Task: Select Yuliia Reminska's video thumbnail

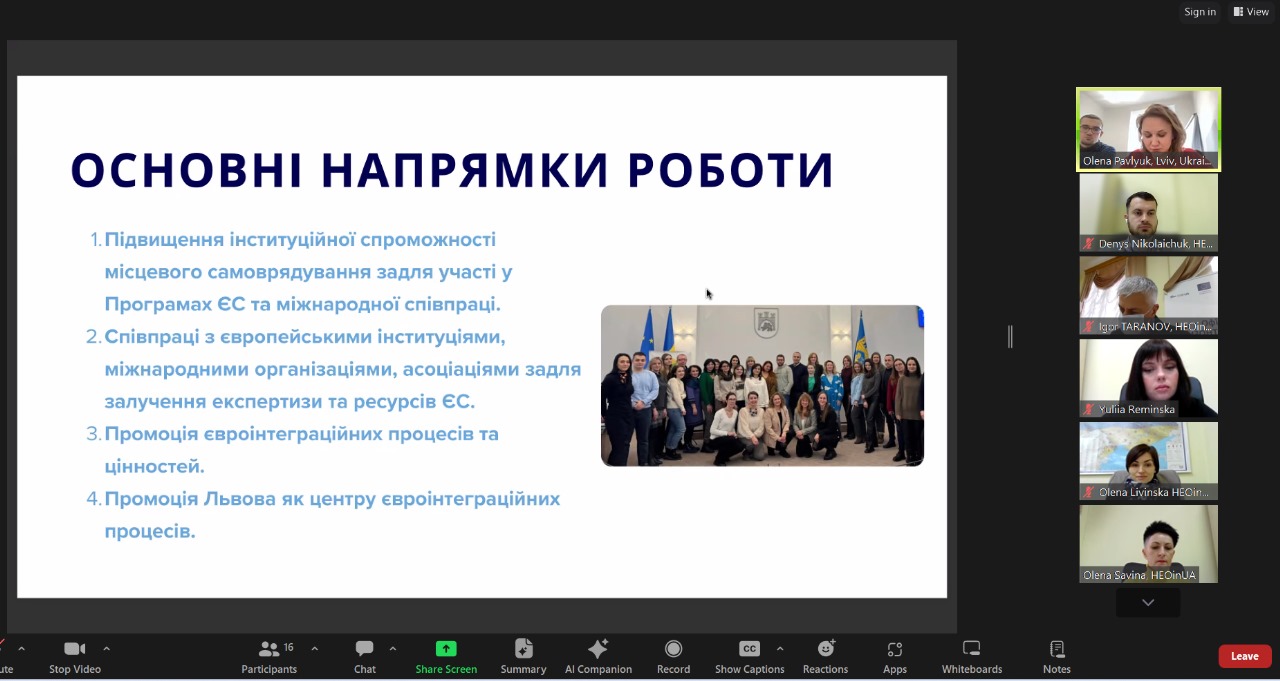Action: tap(1148, 378)
